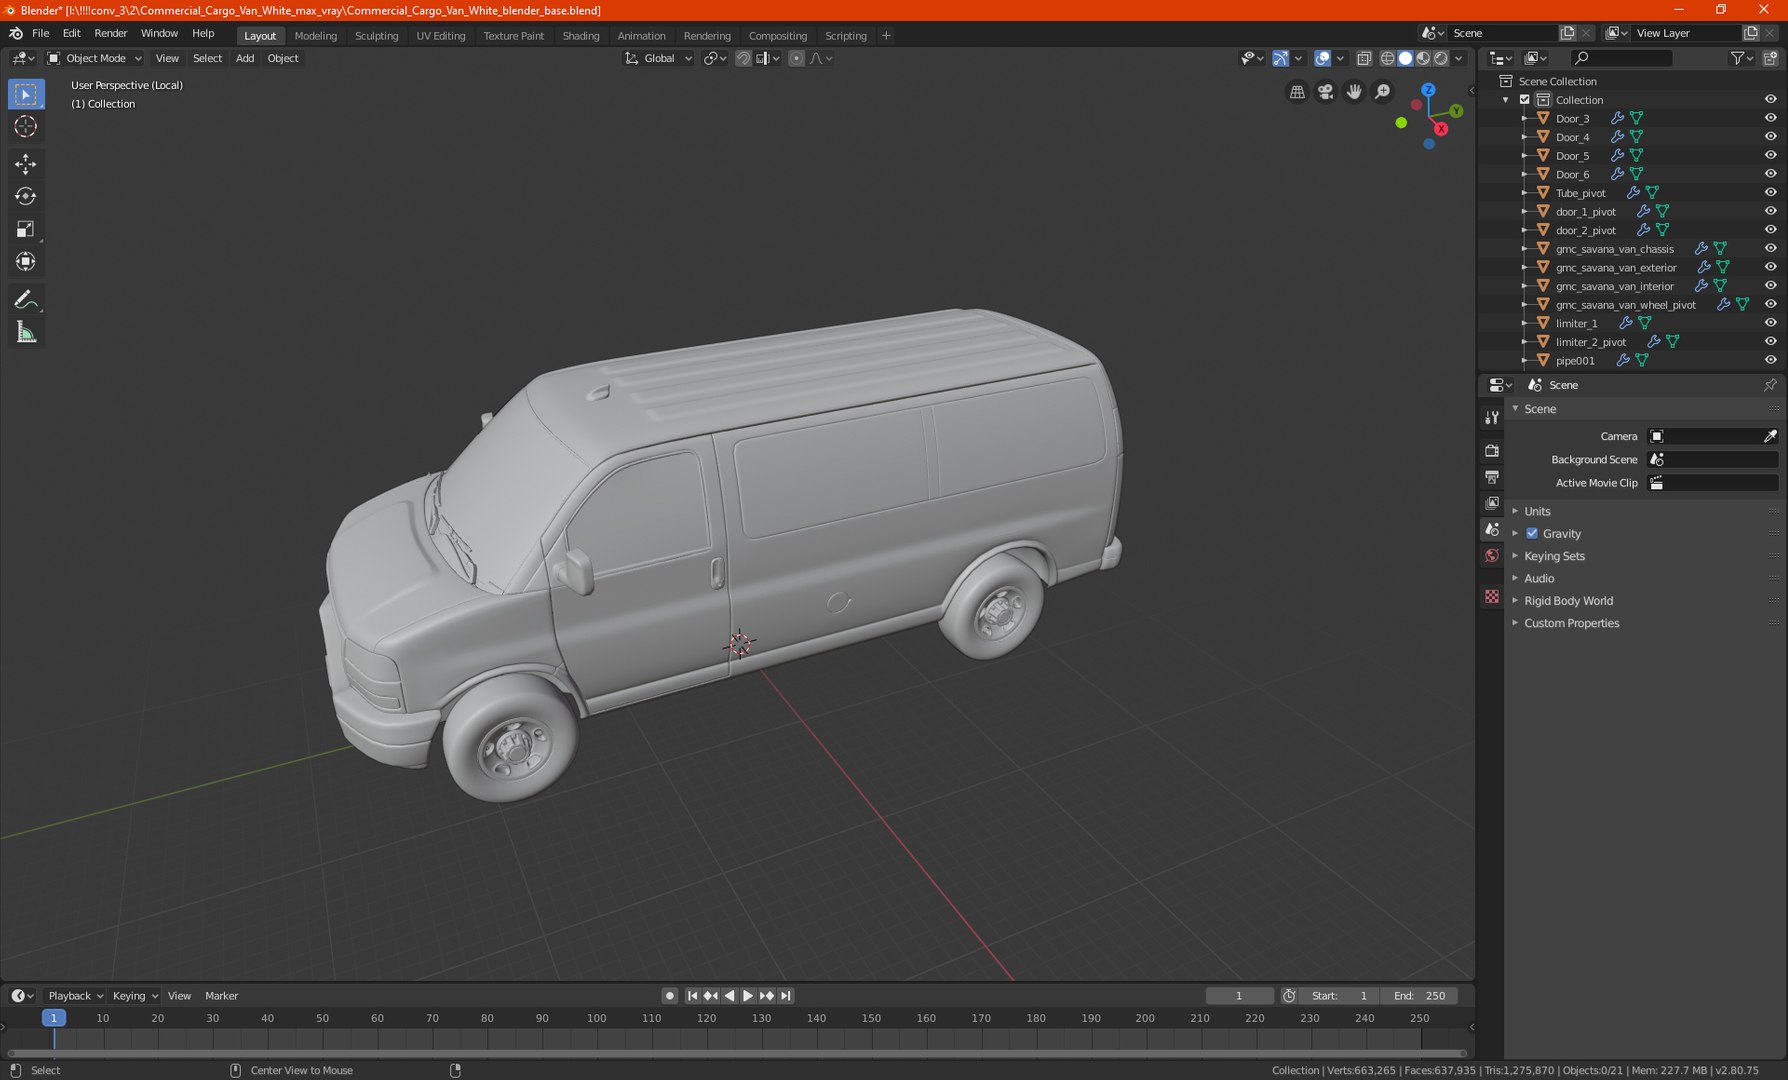The width and height of the screenshot is (1788, 1080).
Task: Switch to camera view icon
Action: point(1325,92)
